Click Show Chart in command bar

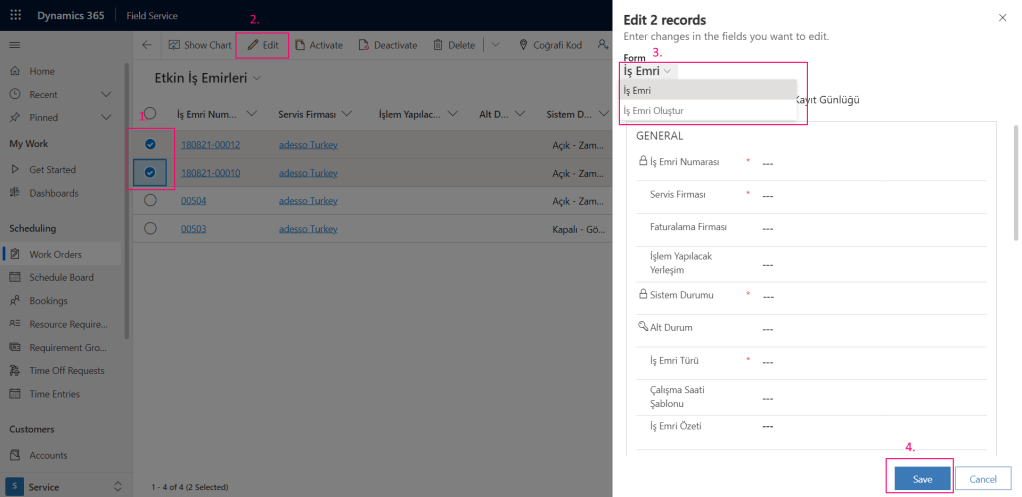click(199, 45)
